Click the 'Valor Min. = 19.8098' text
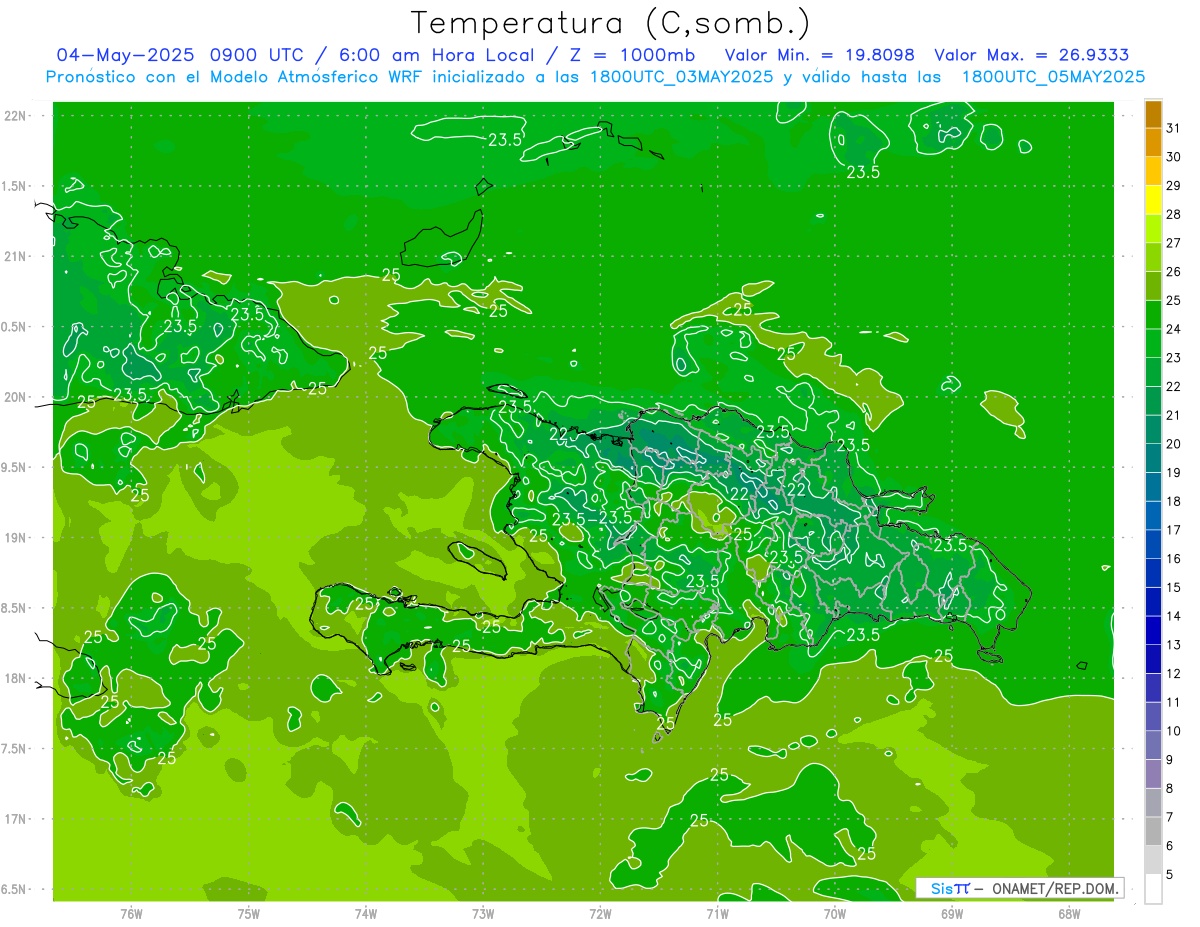 820,54
